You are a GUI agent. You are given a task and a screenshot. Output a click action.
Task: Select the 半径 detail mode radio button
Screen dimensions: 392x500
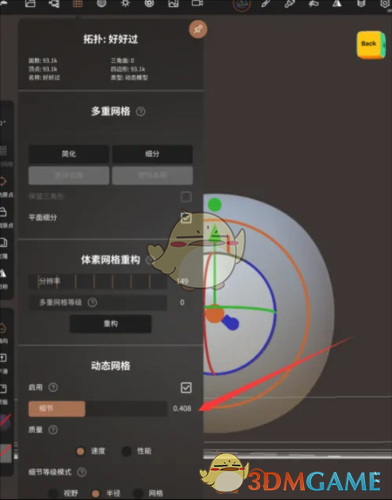click(96, 493)
